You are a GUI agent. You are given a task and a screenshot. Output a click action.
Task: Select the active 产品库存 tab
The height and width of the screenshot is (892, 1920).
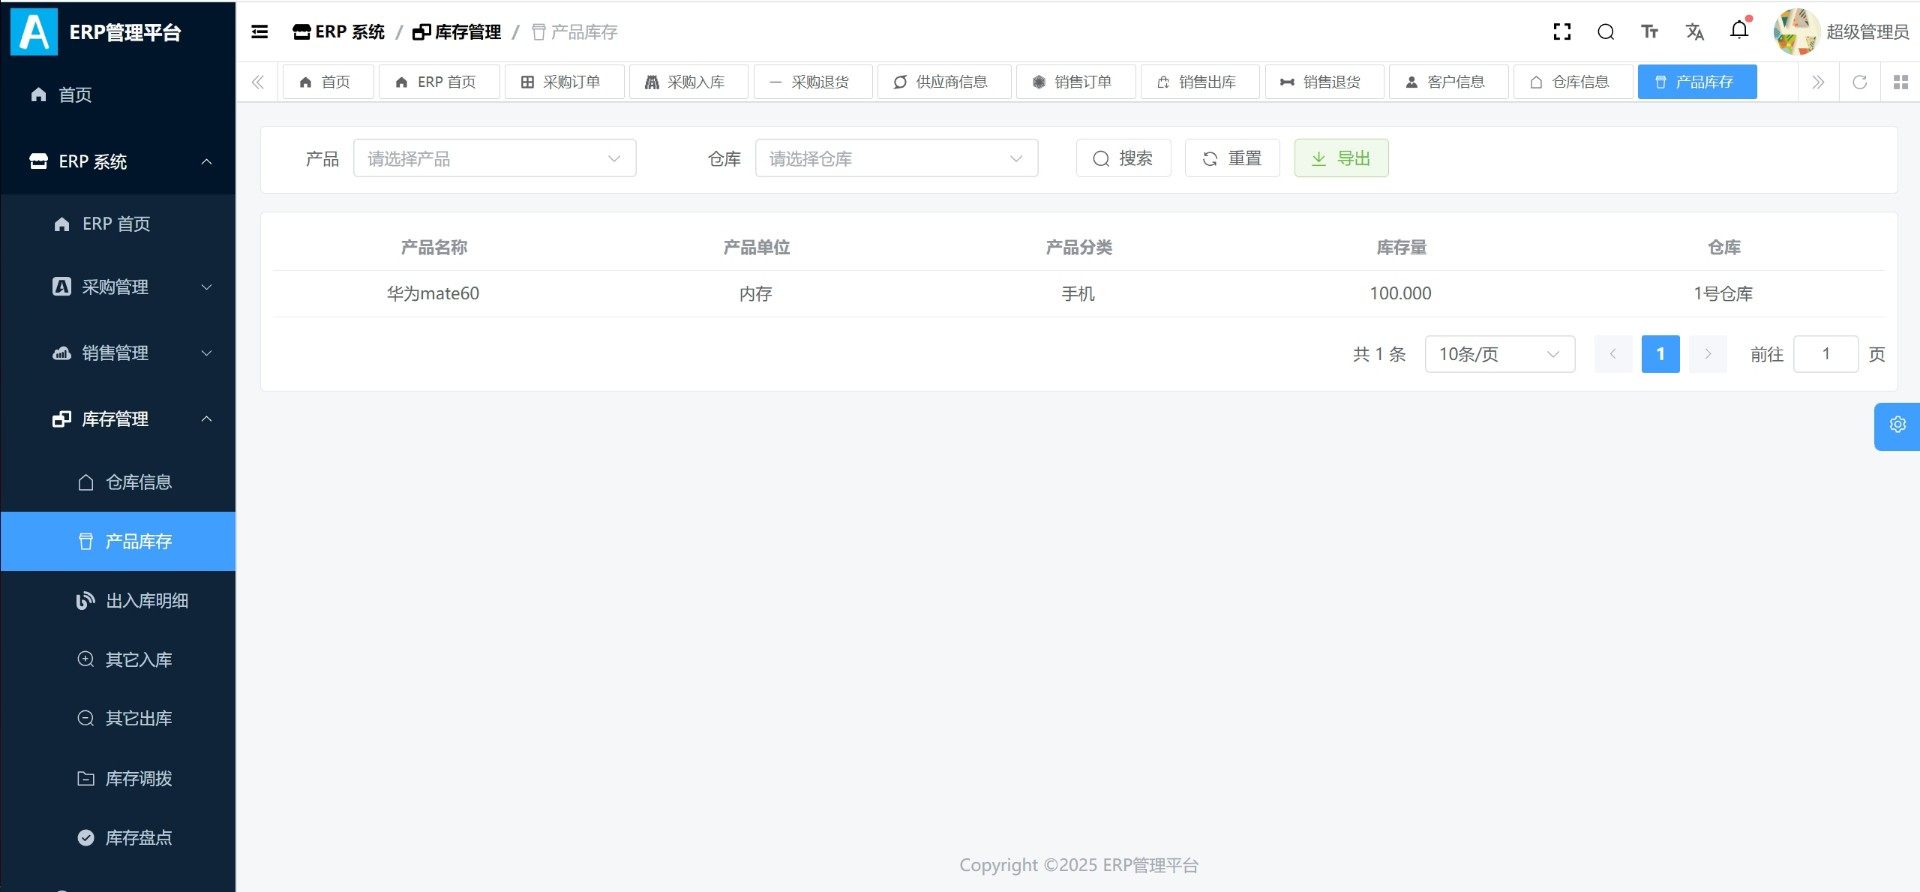pos(1696,82)
